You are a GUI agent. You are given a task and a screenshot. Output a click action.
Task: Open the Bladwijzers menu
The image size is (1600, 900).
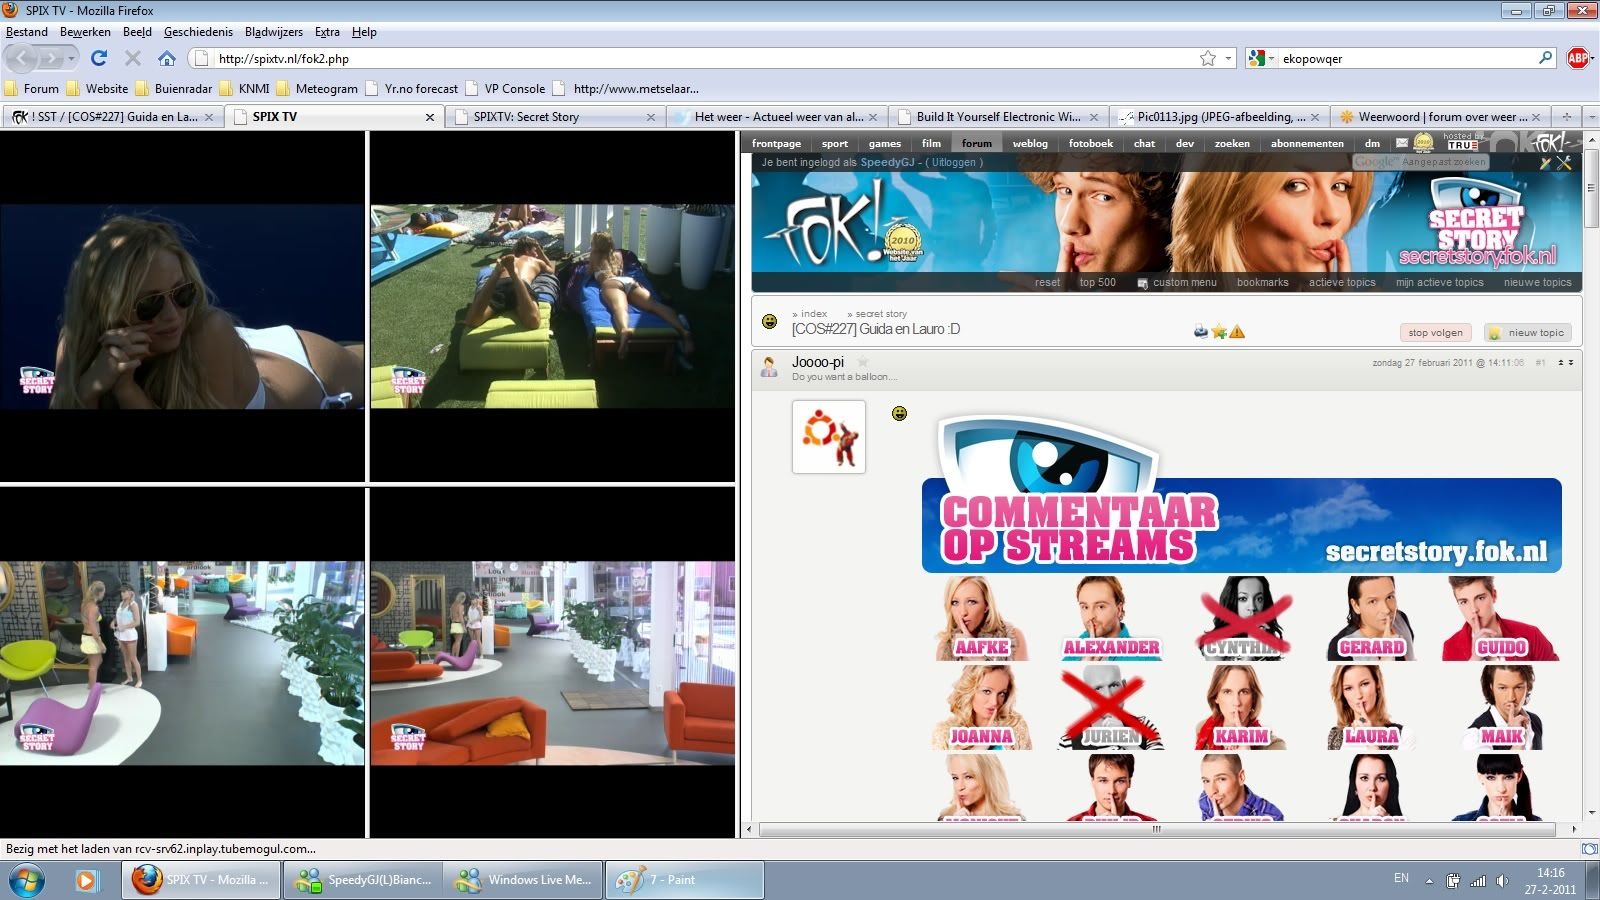tap(274, 32)
